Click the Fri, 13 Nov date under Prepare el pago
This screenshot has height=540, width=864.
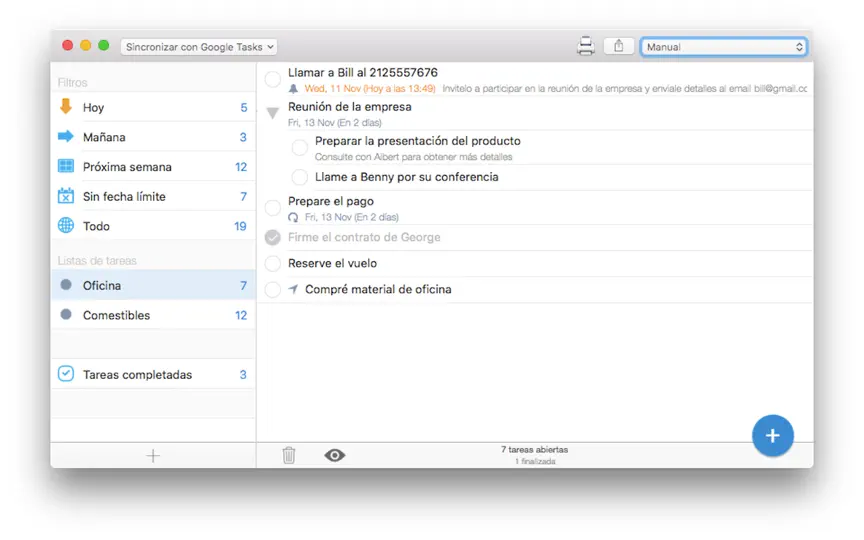[x=352, y=217]
